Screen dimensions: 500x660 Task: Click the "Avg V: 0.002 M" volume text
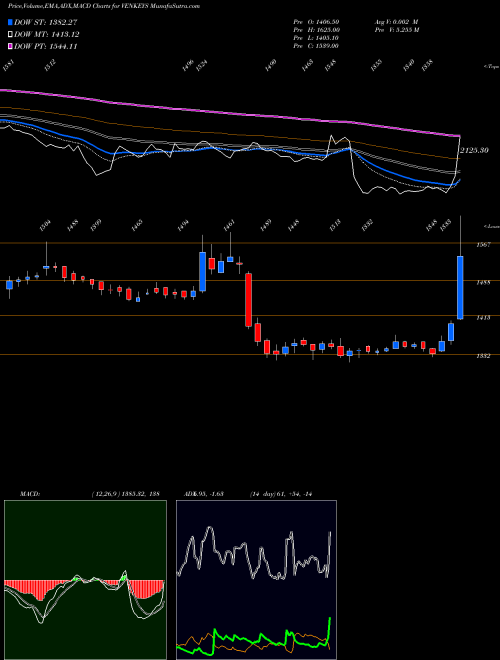(x=396, y=21)
